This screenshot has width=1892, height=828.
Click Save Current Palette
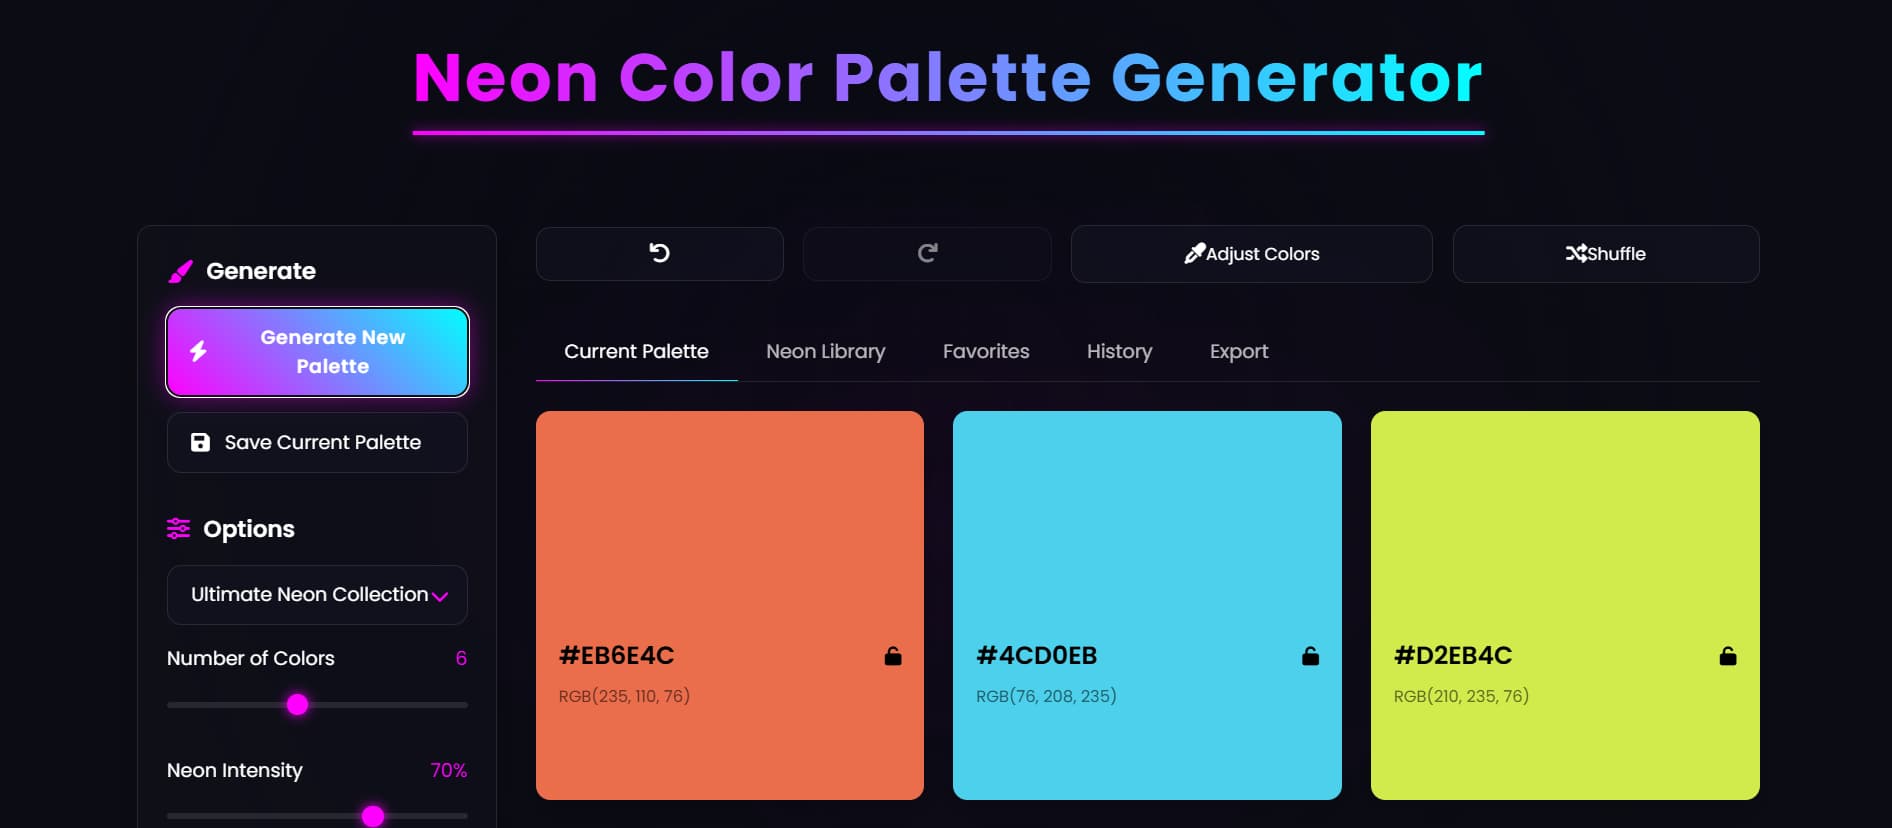316,441
